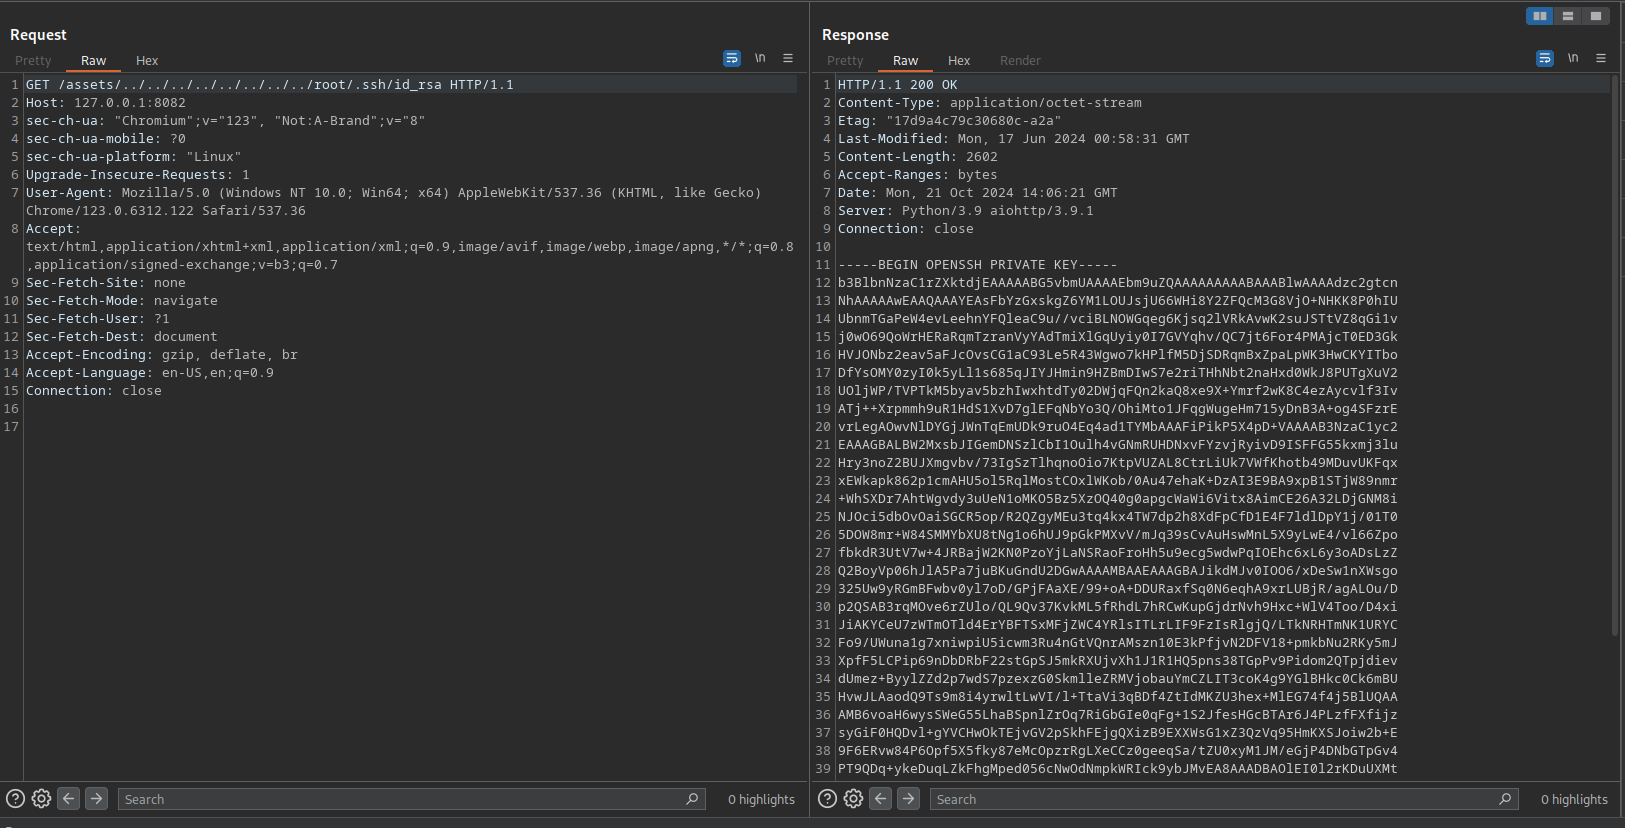Toggle word wrap icon in Request panel

(732, 59)
